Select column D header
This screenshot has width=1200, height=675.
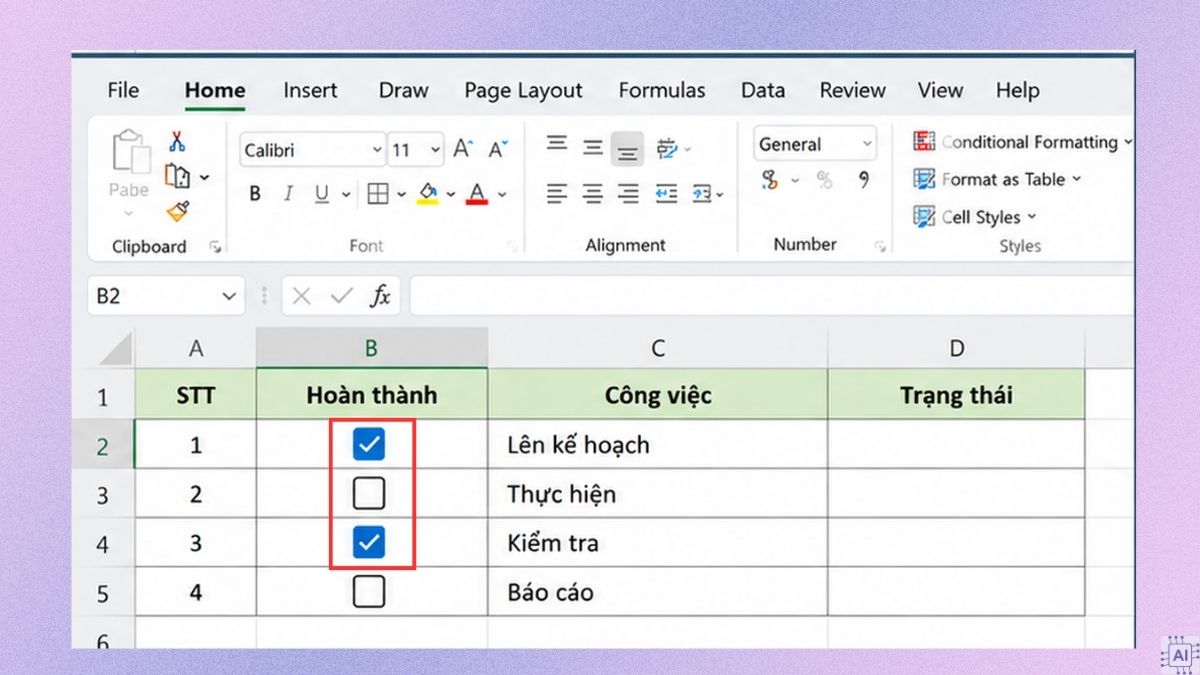pos(956,348)
